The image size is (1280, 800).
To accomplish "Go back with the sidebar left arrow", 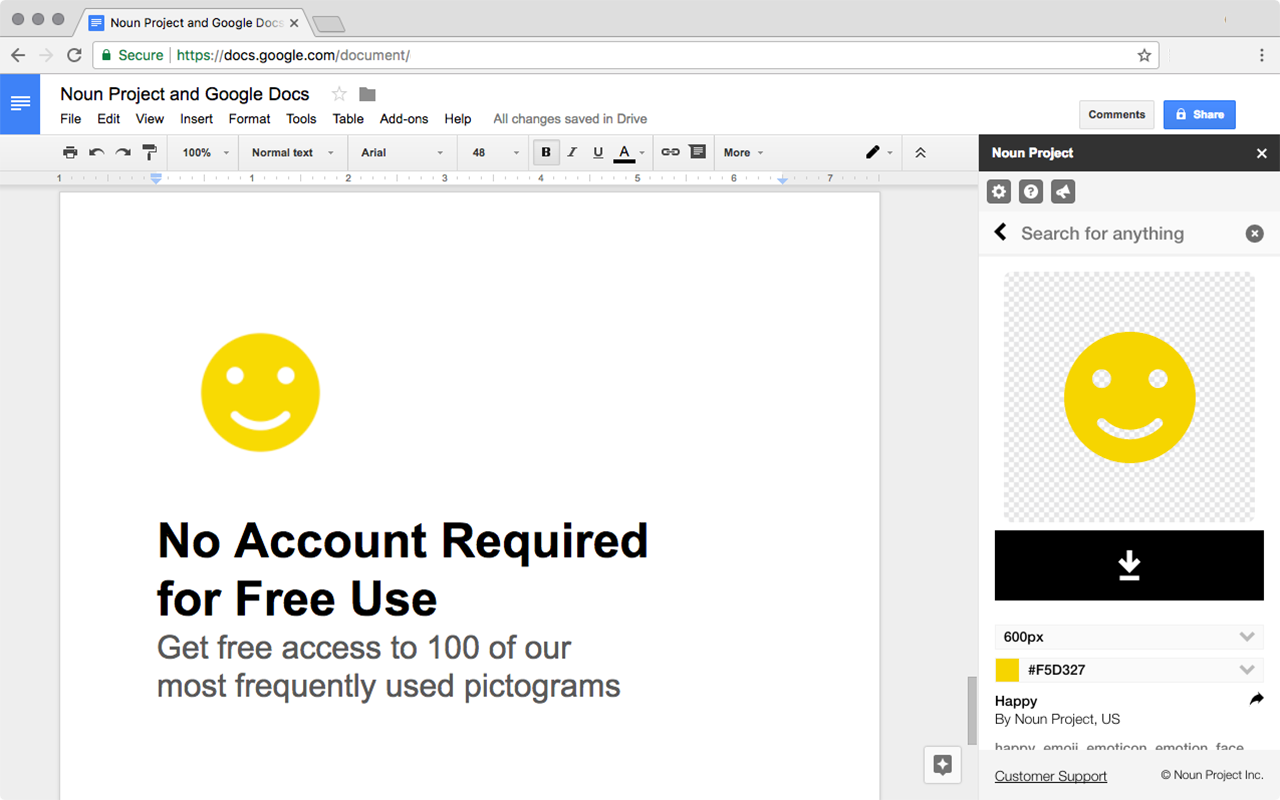I will 1000,232.
